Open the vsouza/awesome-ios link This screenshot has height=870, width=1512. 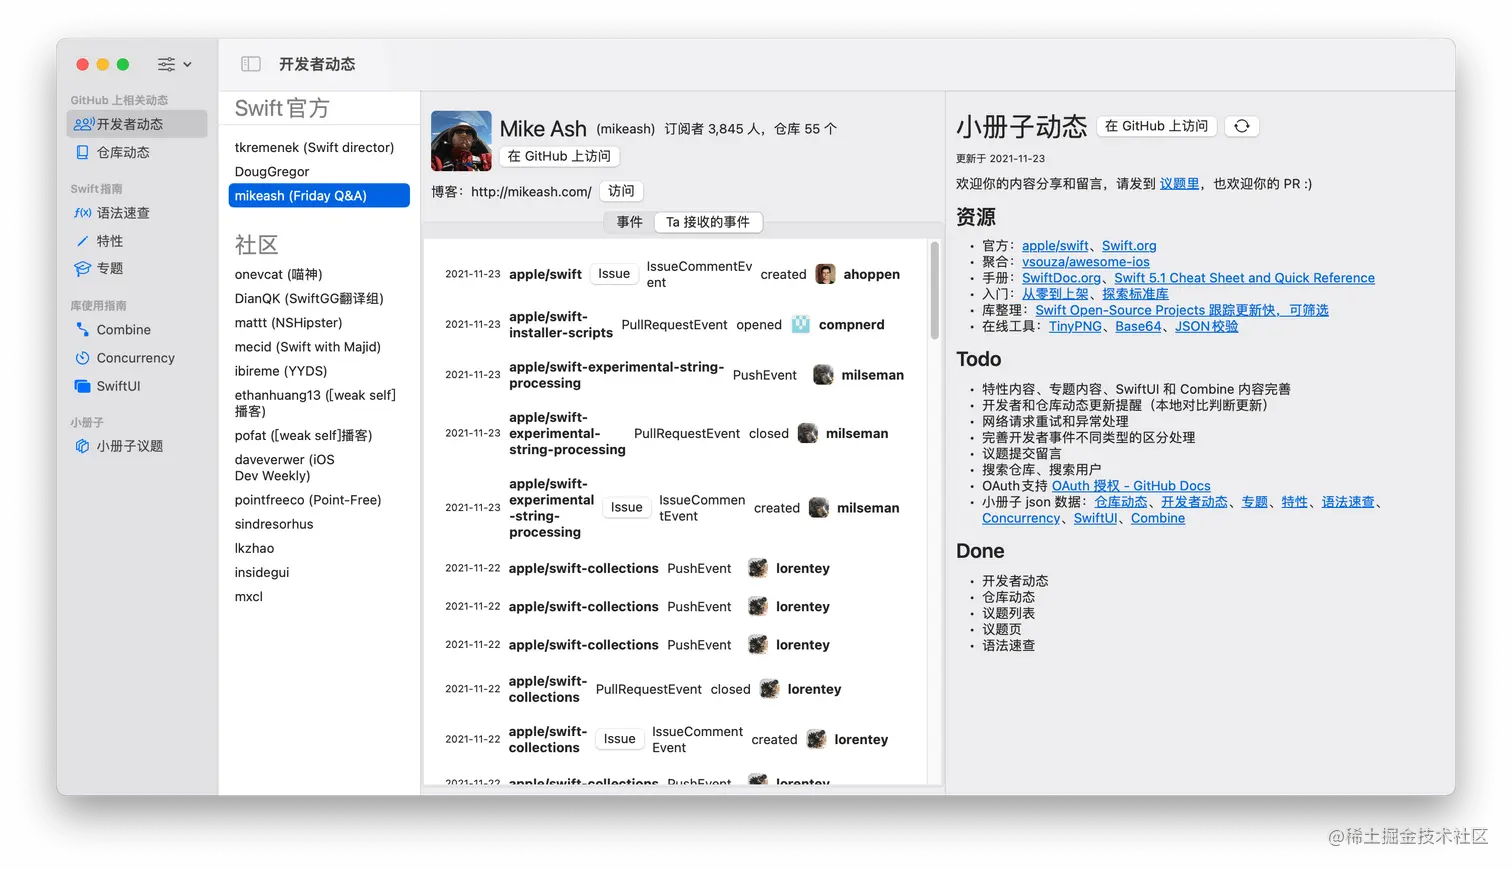click(x=1086, y=262)
